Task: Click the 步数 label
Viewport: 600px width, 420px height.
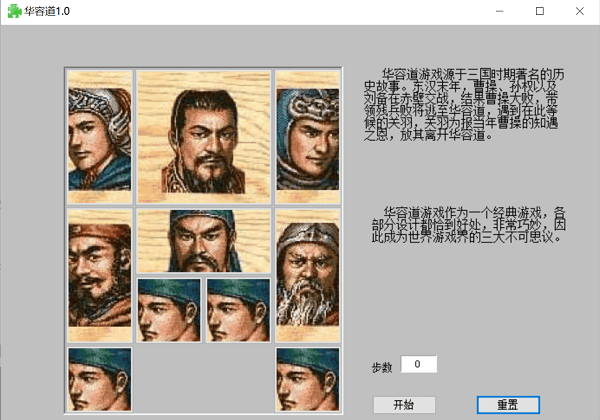Action: pyautogui.click(x=382, y=368)
